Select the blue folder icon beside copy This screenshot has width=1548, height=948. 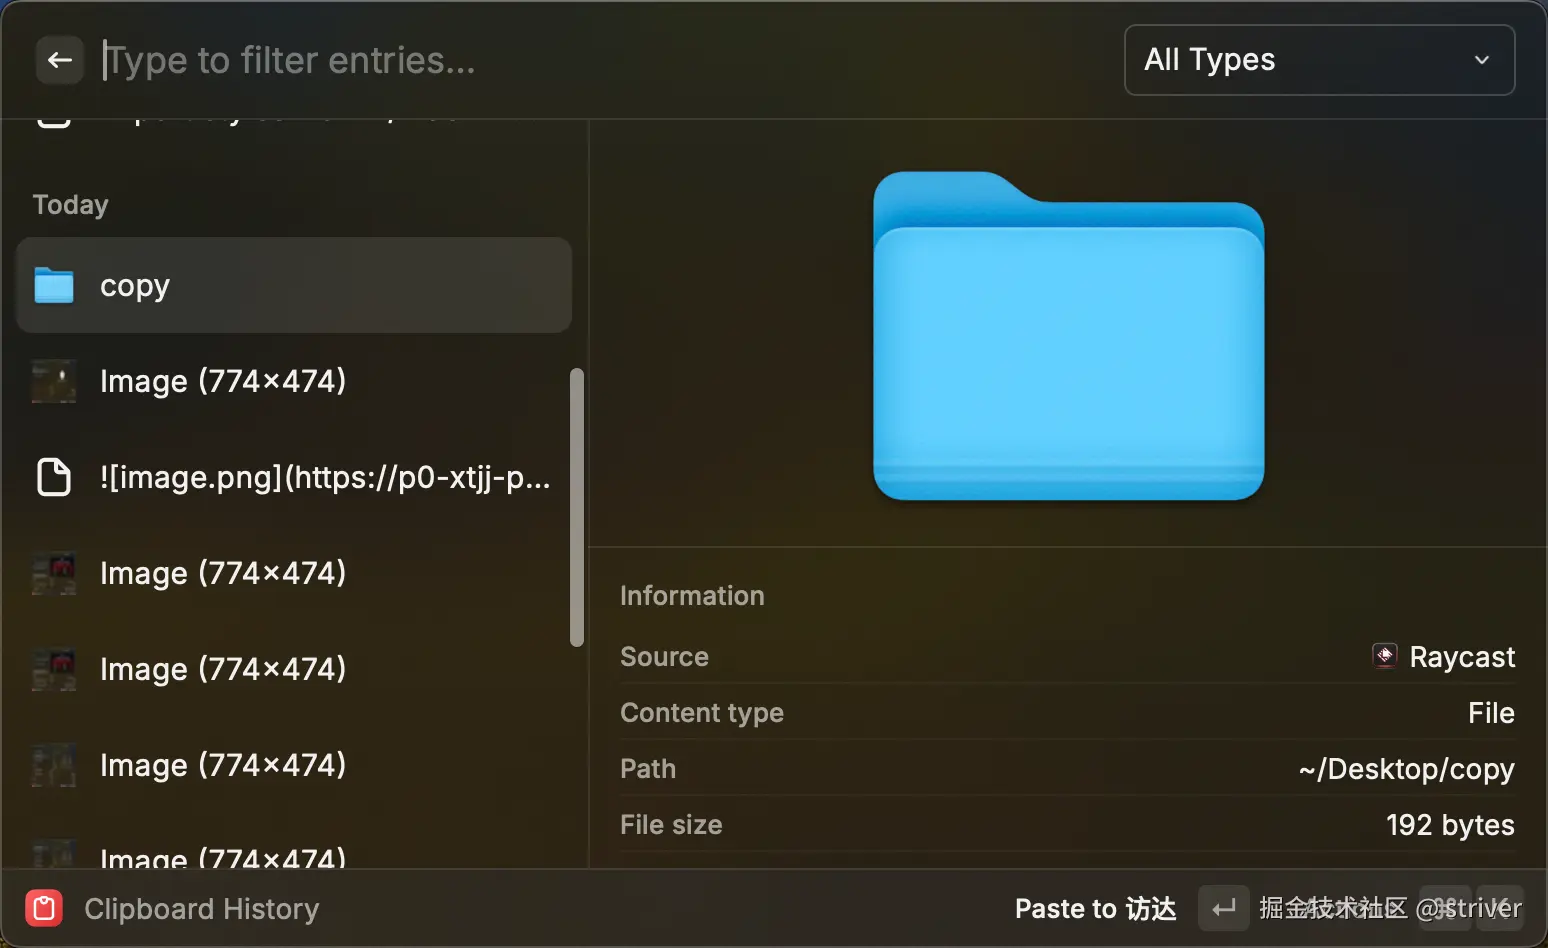click(54, 285)
